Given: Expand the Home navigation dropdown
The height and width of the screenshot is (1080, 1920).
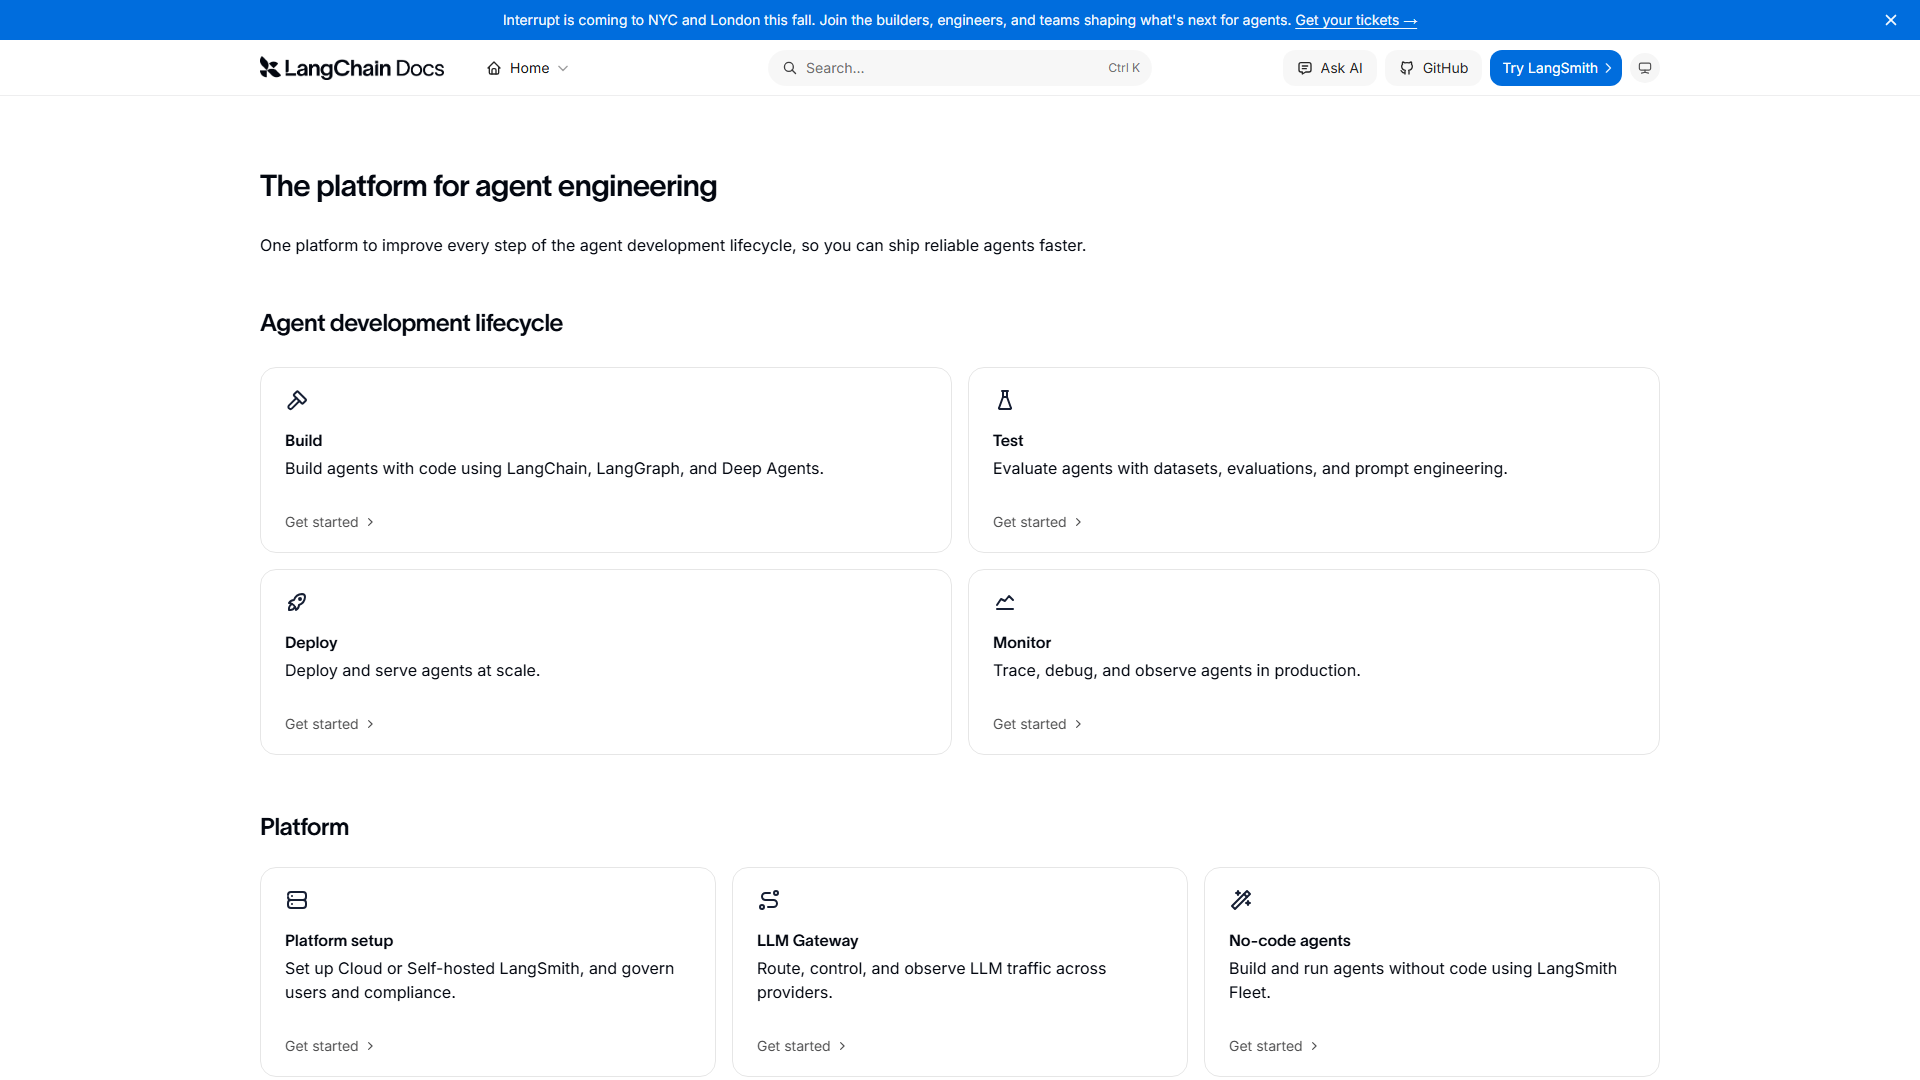Looking at the screenshot, I should pyautogui.click(x=528, y=68).
